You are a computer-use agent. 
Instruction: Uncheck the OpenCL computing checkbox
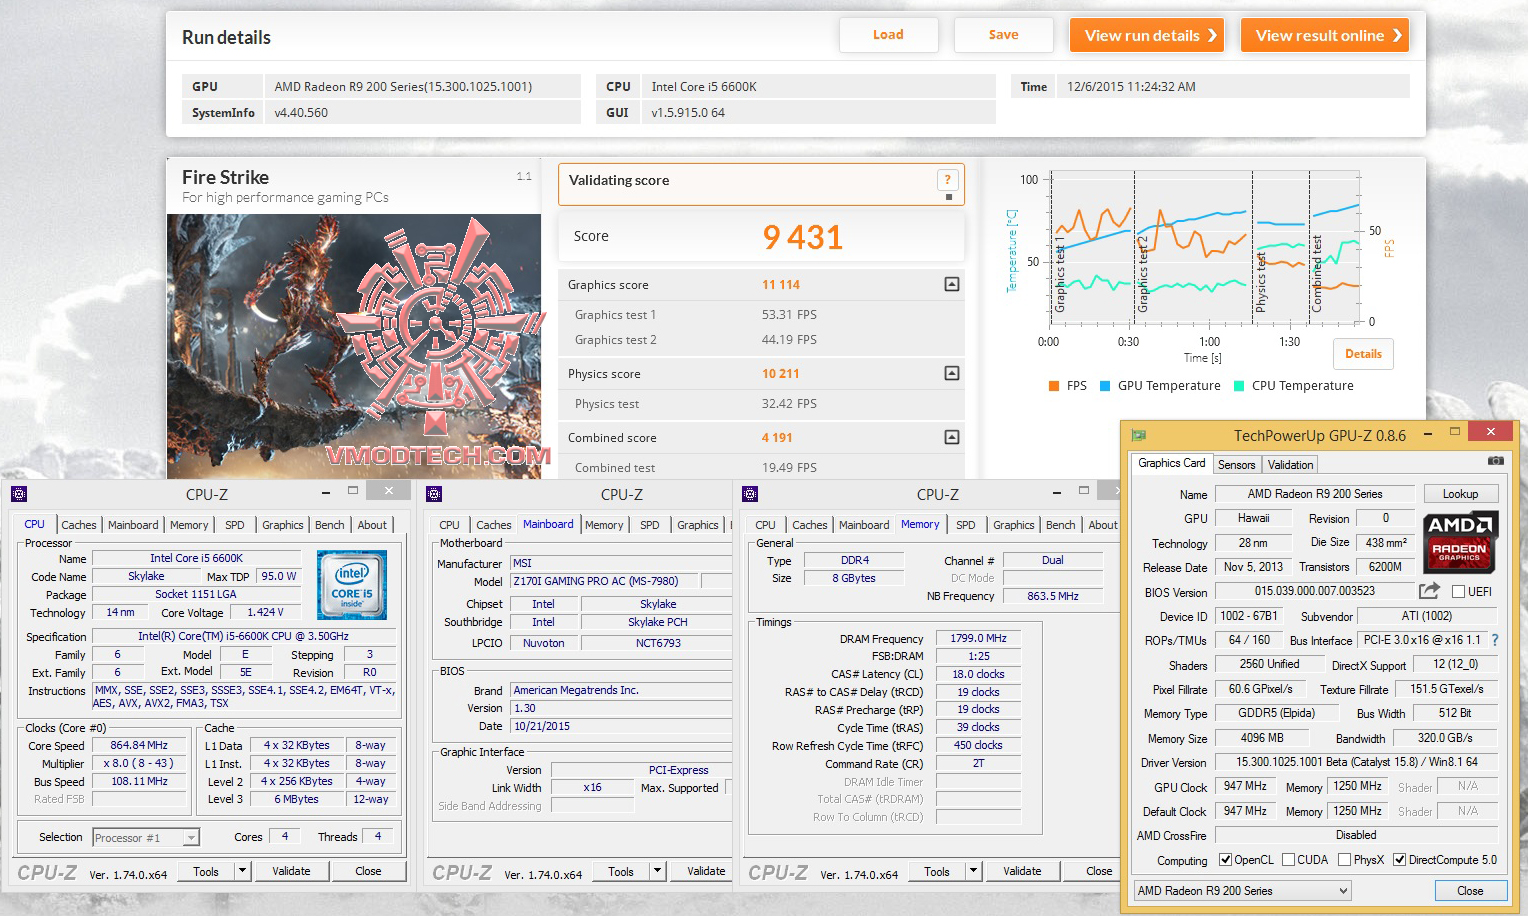pos(1225,860)
